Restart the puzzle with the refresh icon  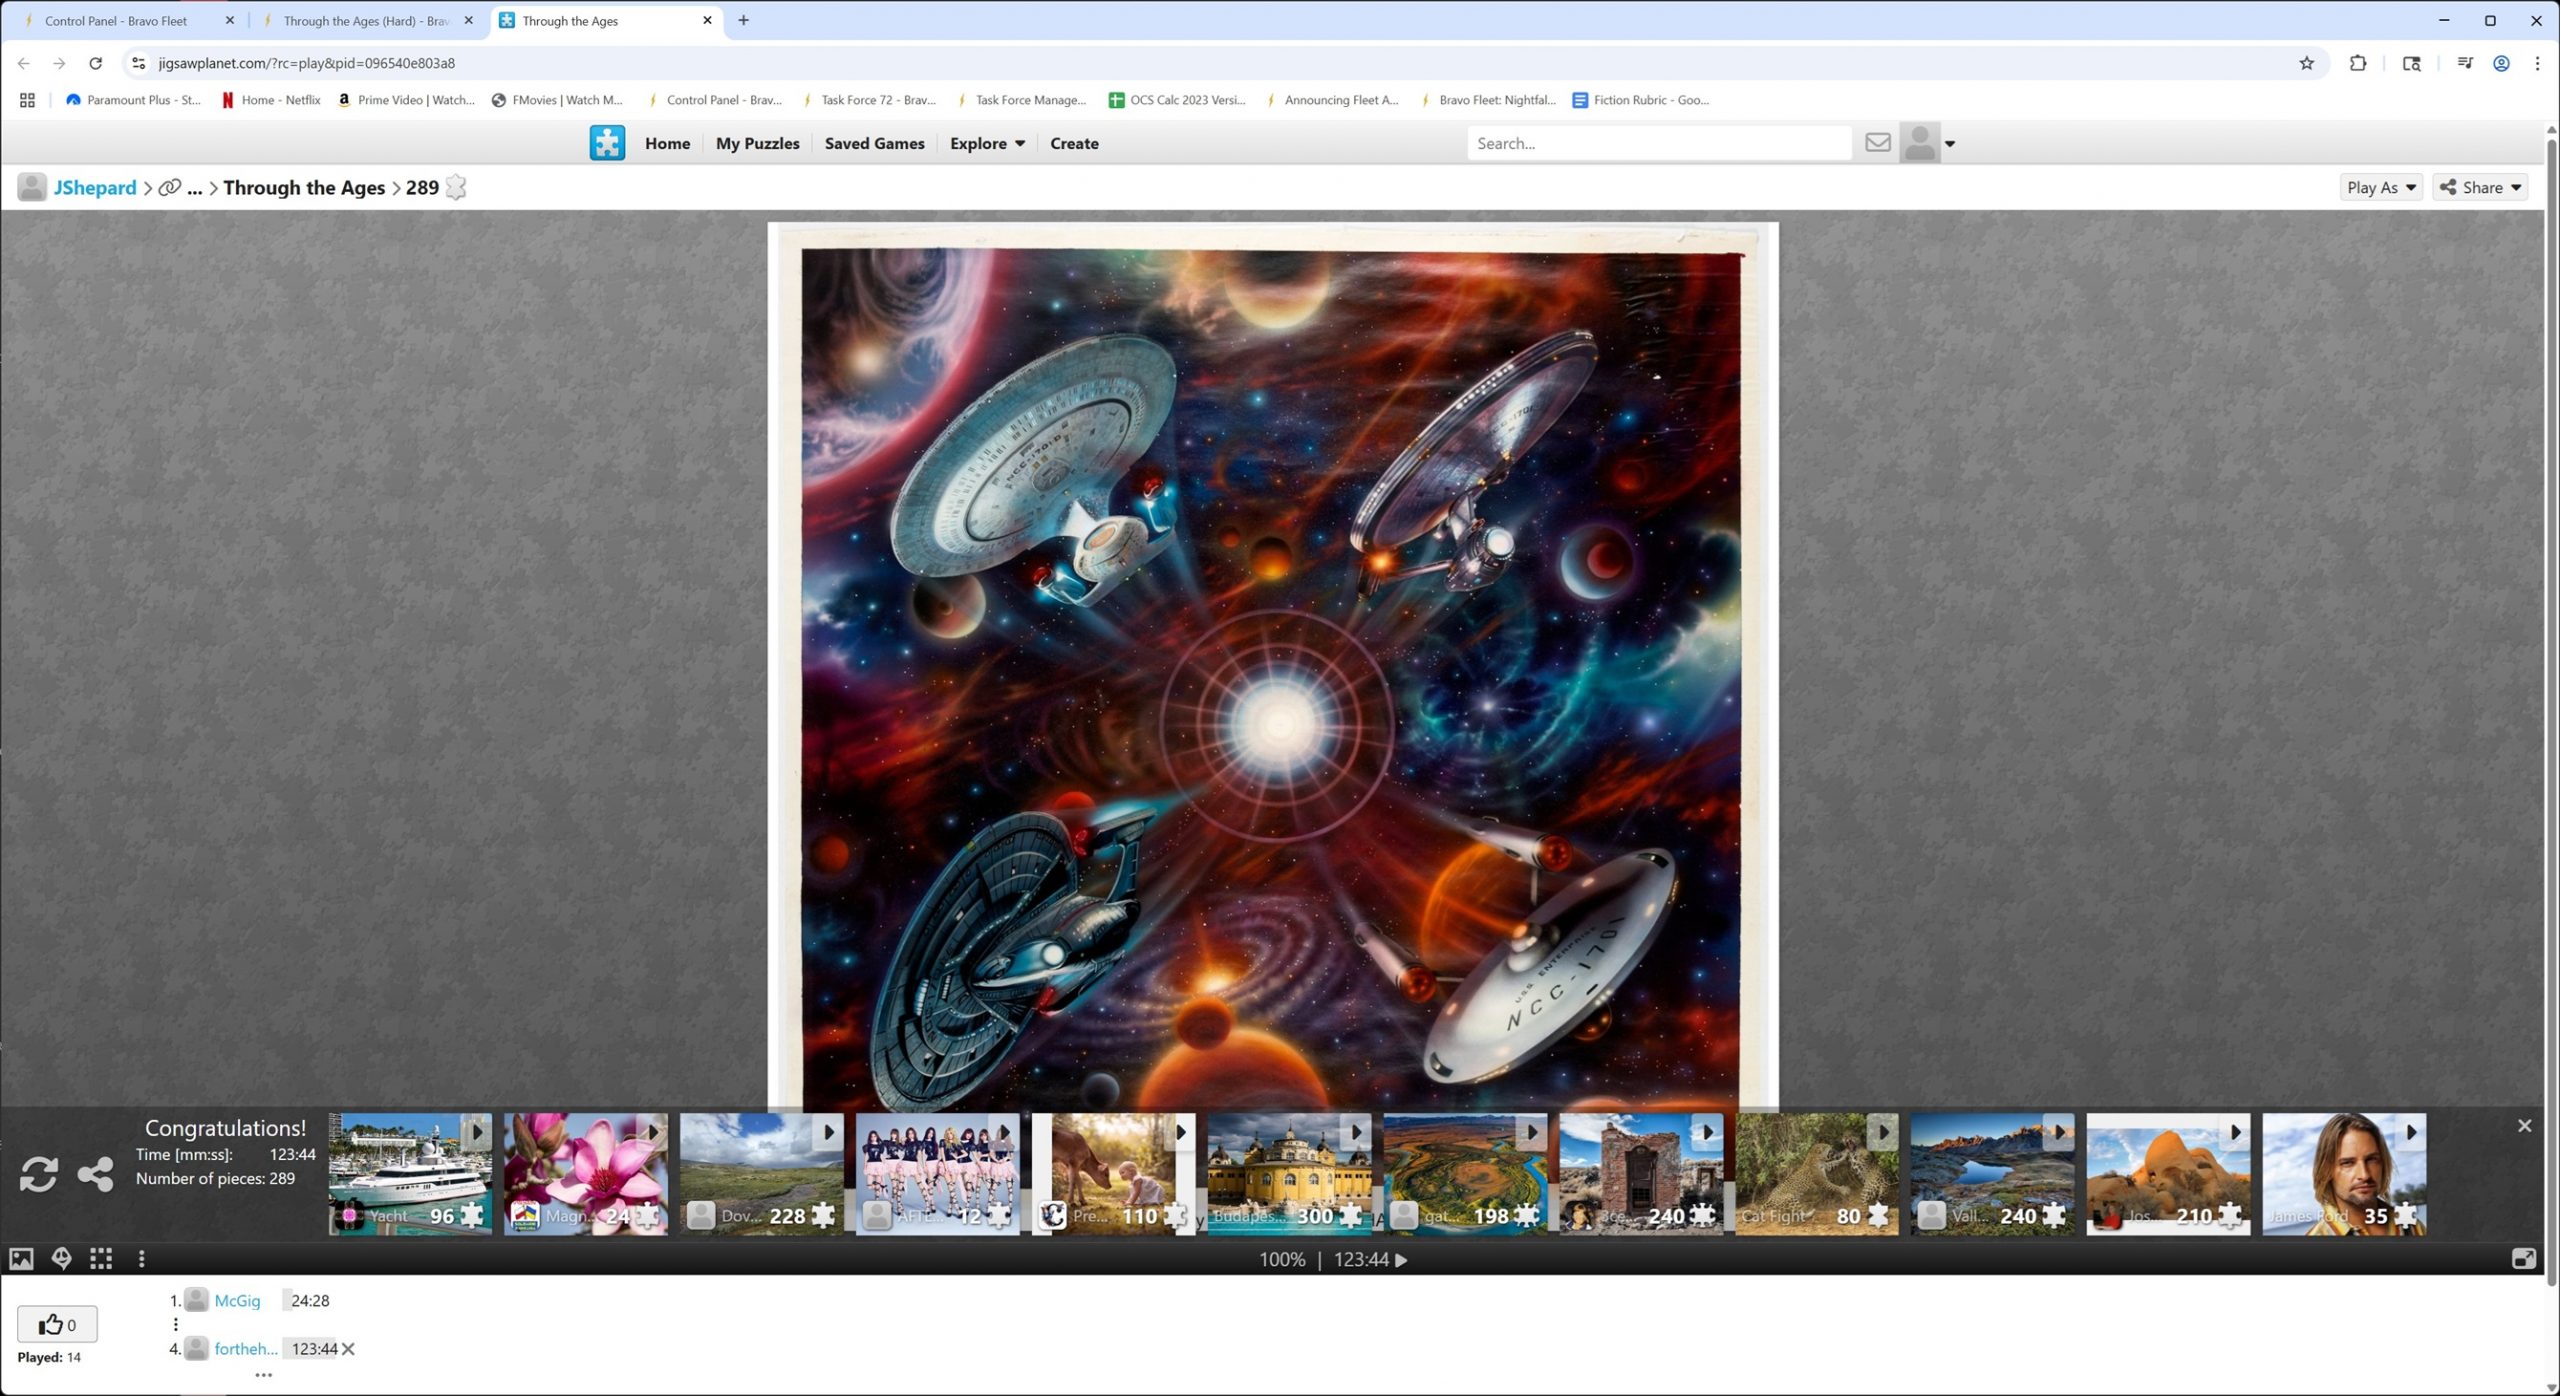[39, 1174]
